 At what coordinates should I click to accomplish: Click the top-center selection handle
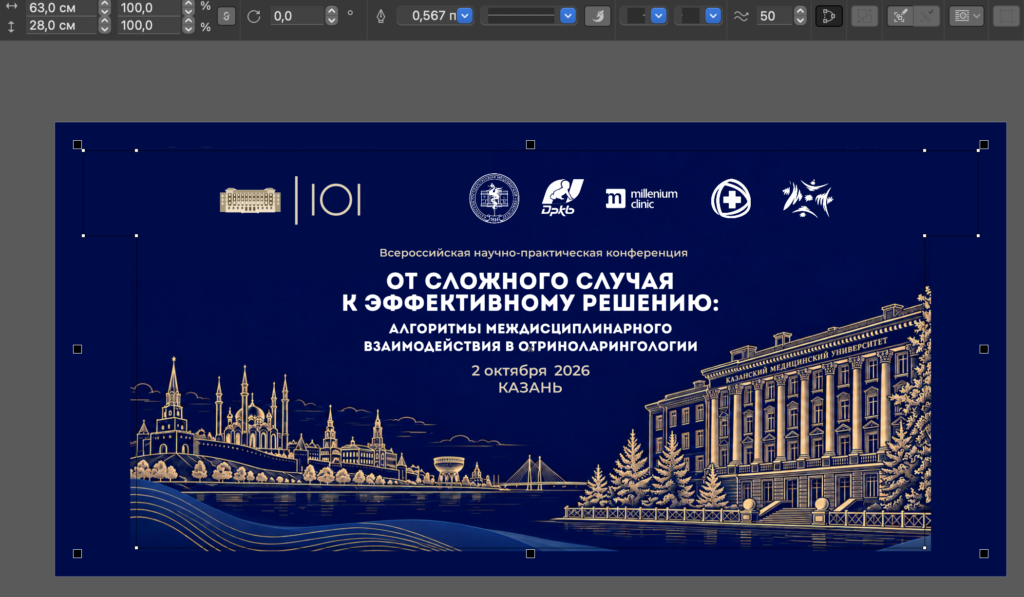click(530, 144)
